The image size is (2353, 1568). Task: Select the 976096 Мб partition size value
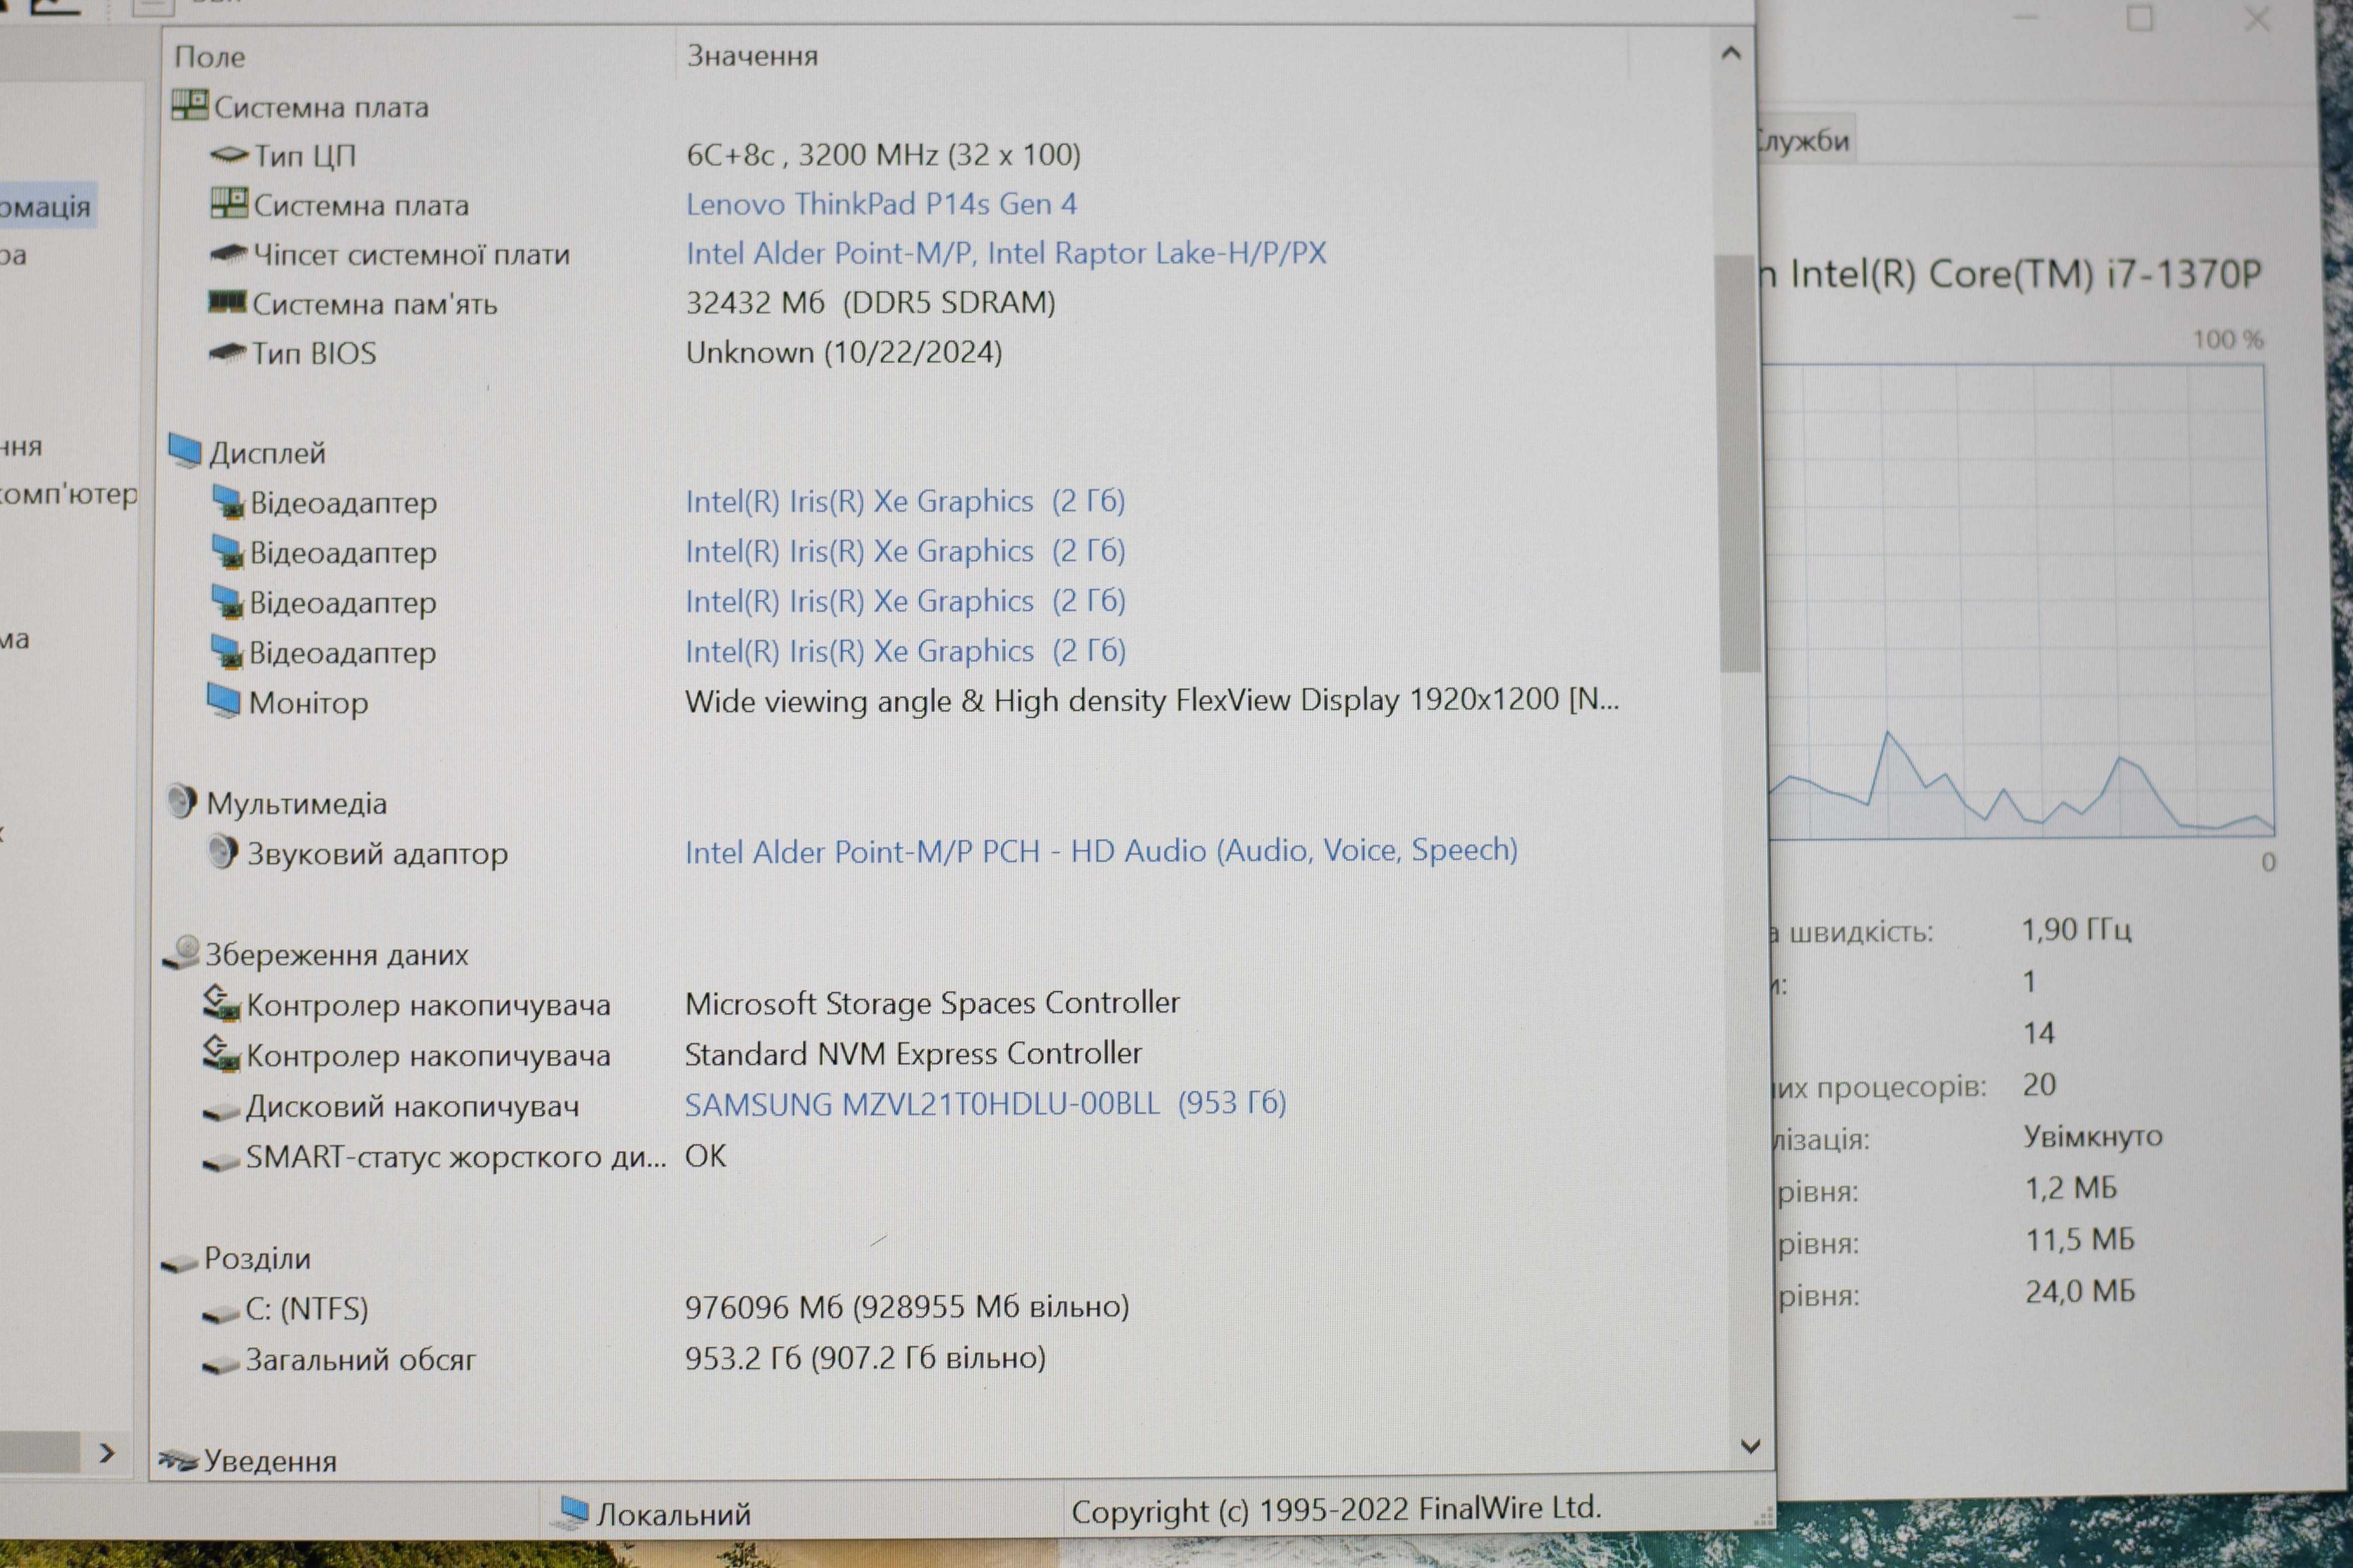click(907, 1306)
